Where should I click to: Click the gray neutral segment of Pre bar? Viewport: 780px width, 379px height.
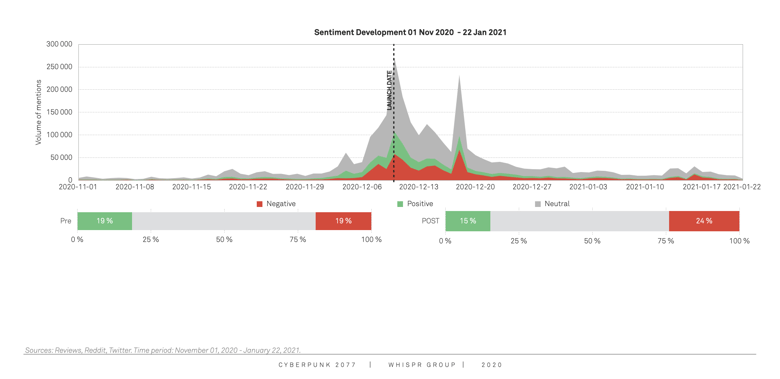coord(224,221)
